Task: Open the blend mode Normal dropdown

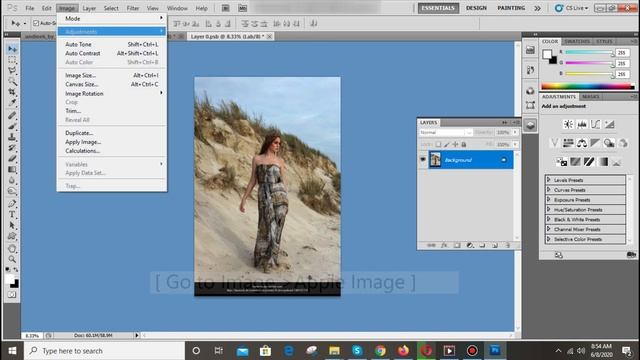Action: [x=445, y=133]
